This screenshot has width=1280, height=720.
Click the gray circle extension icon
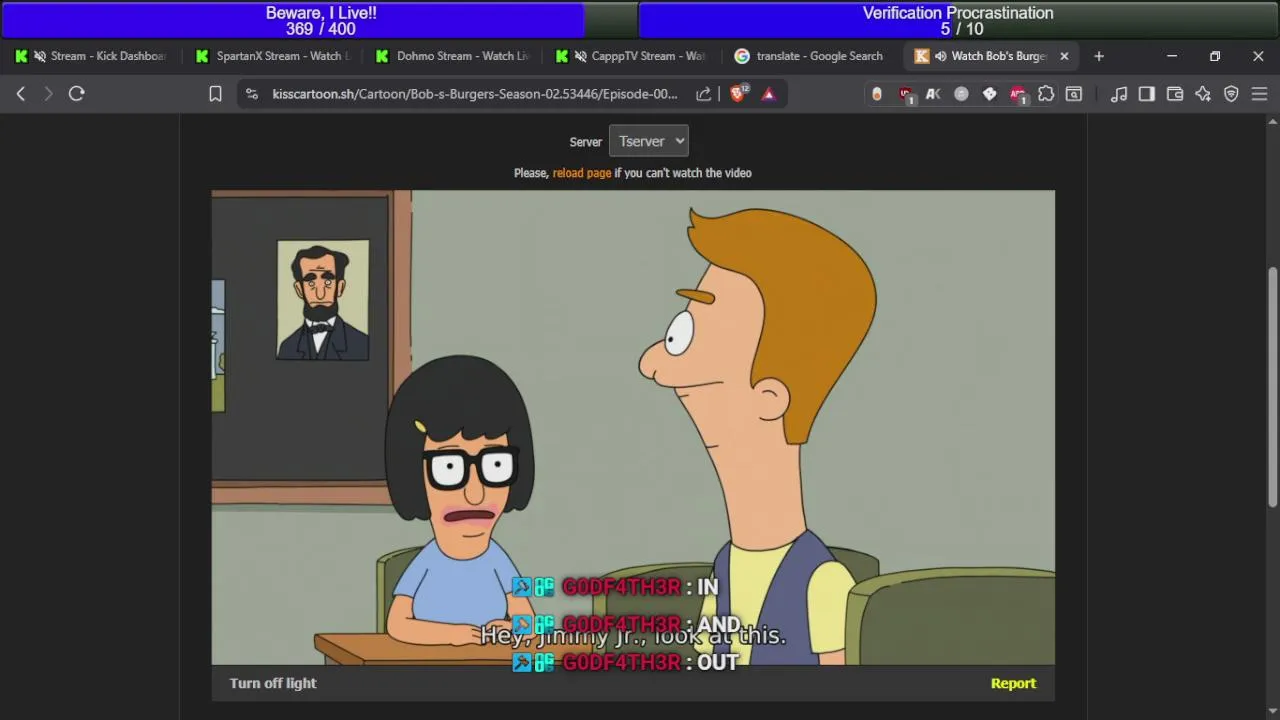[x=961, y=94]
